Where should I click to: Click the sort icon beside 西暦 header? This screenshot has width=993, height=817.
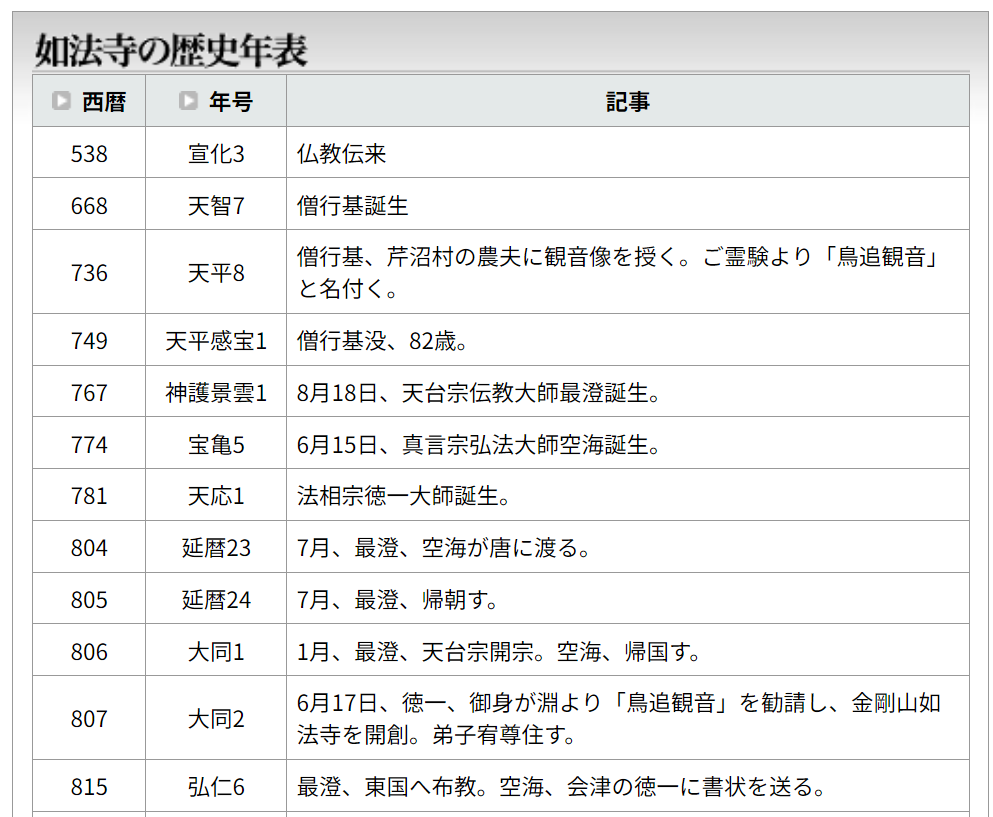[x=61, y=101]
